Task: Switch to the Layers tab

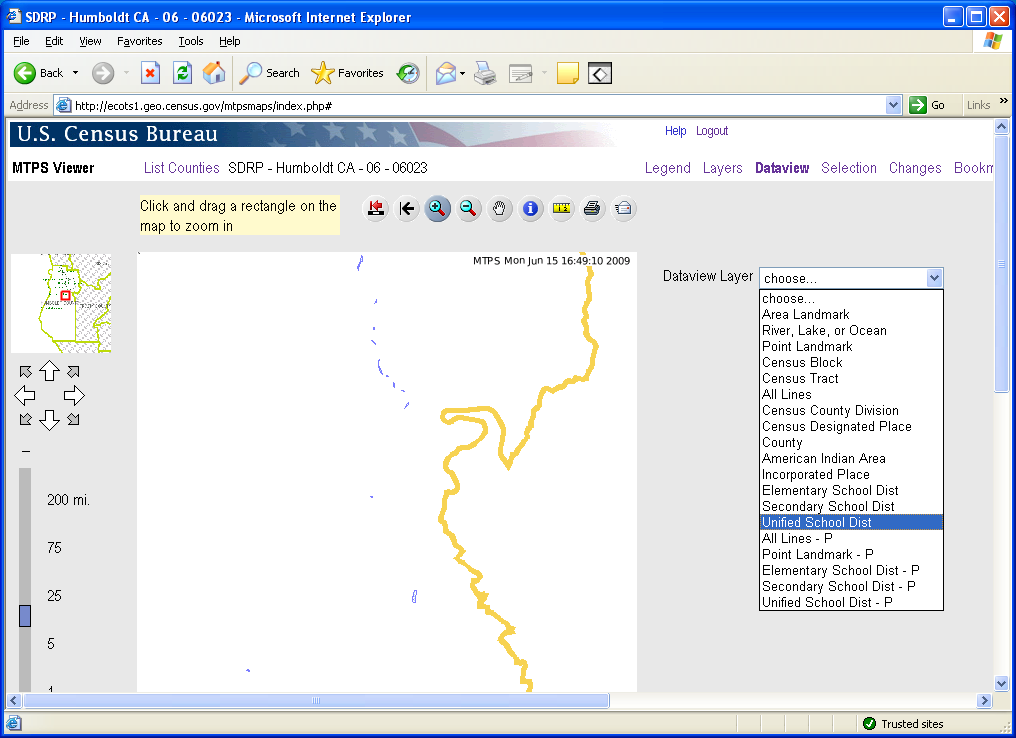Action: [x=722, y=168]
